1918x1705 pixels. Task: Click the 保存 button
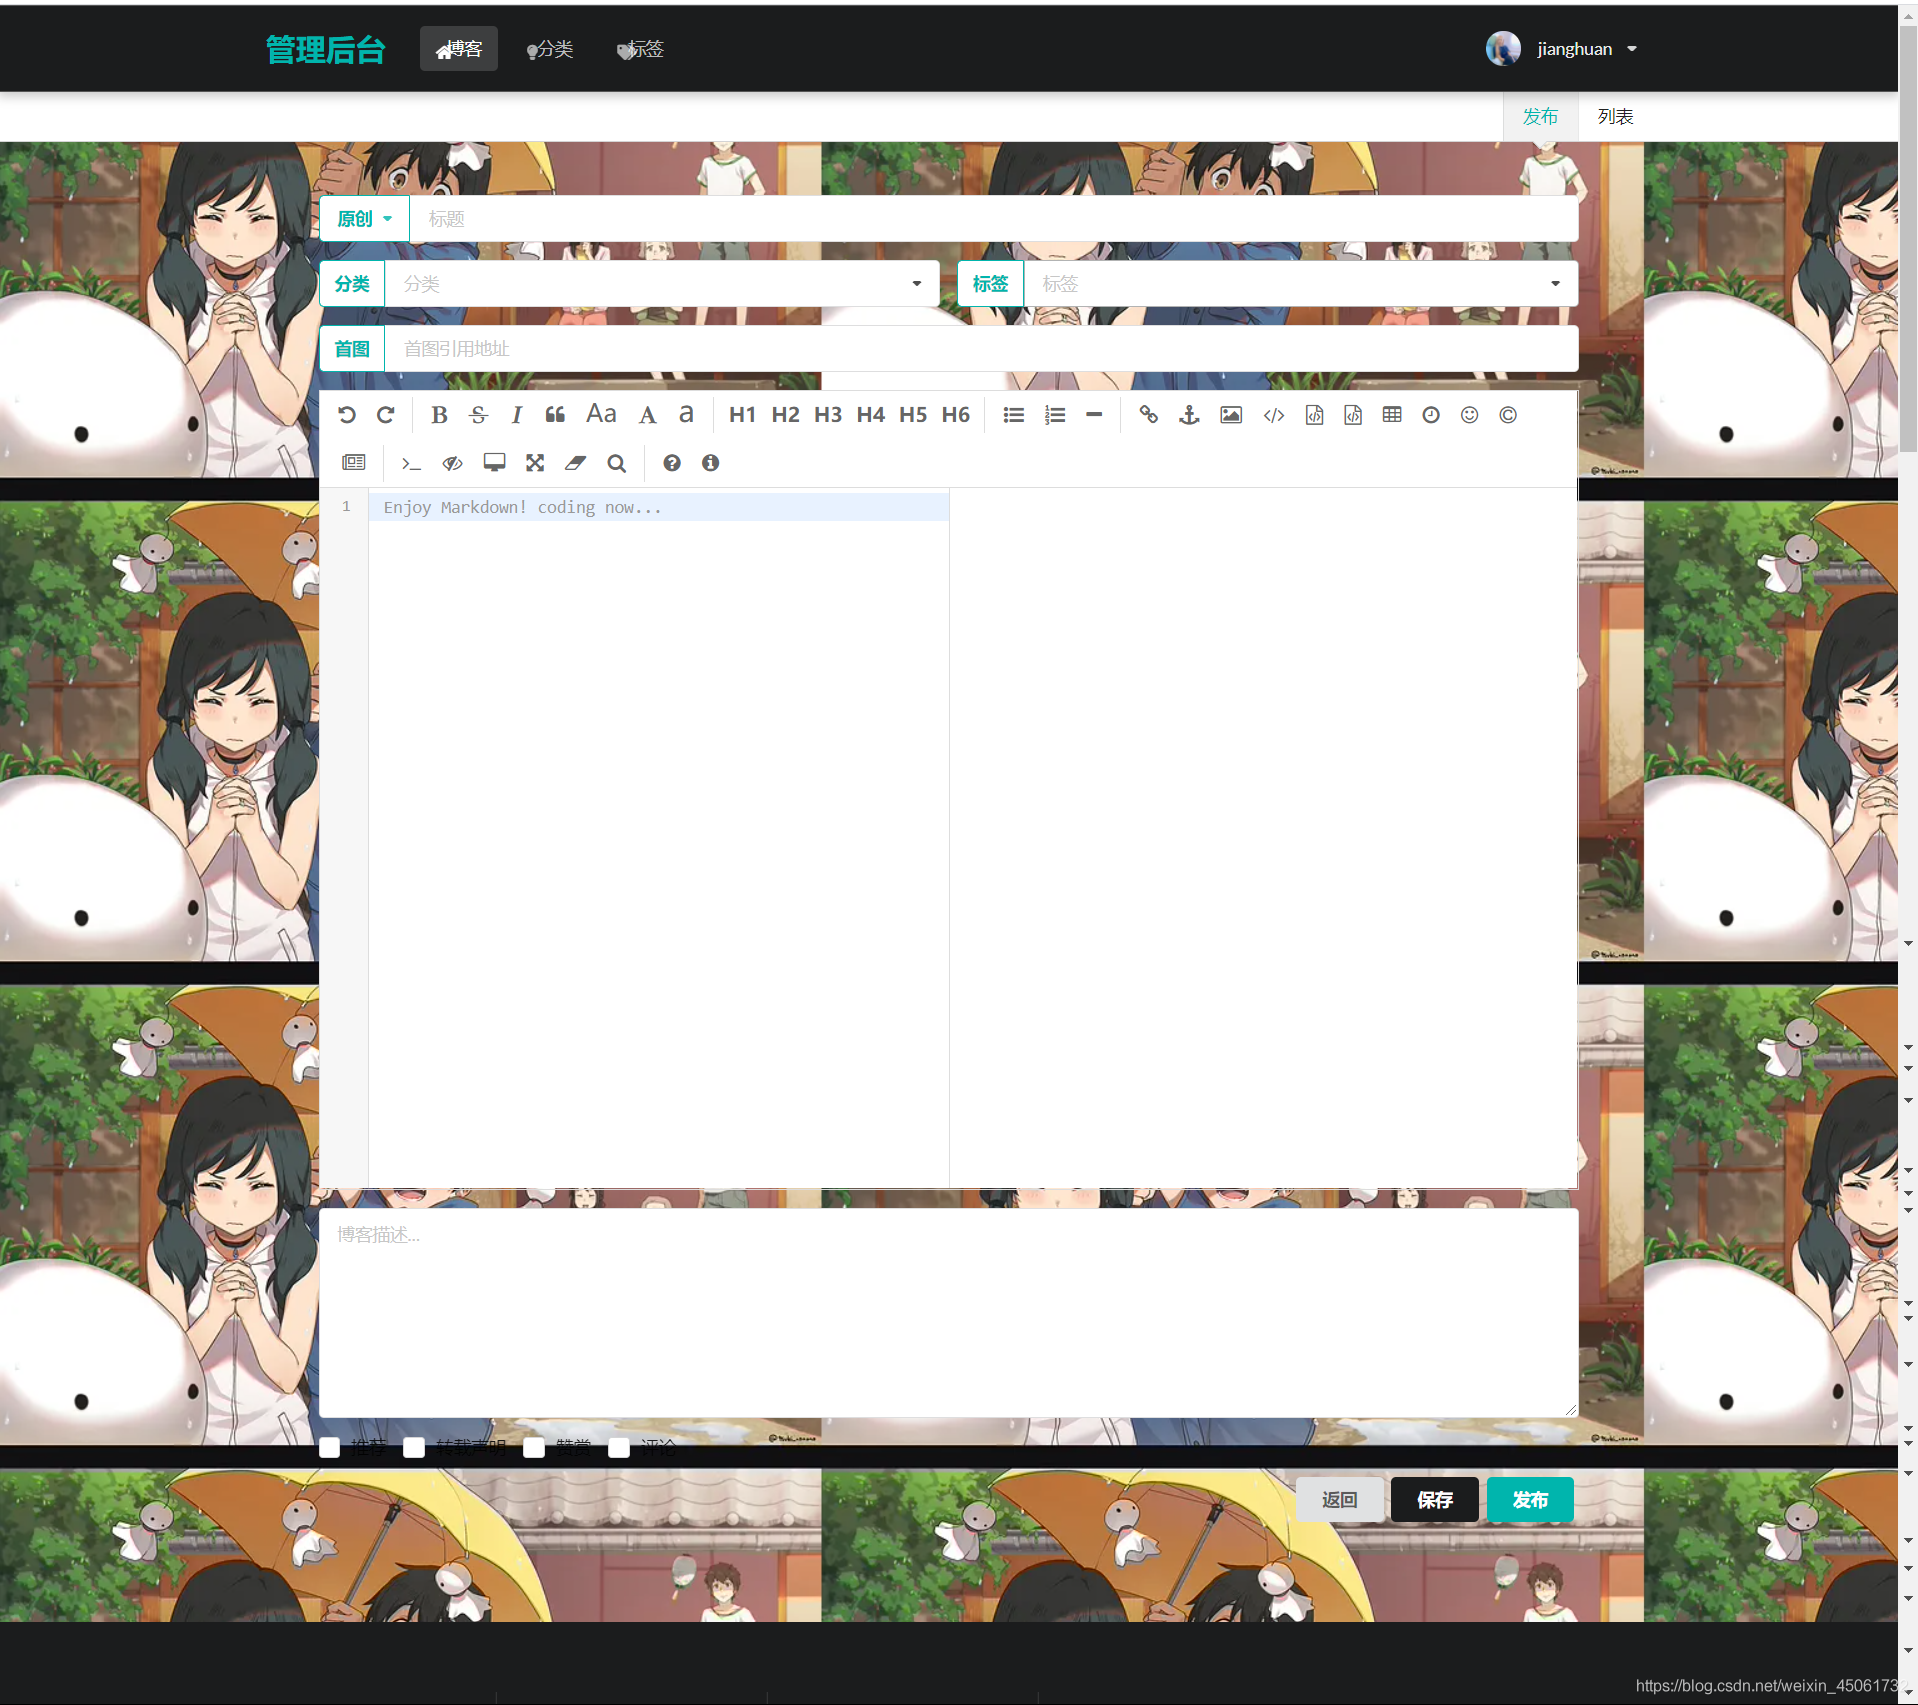pyautogui.click(x=1435, y=1499)
